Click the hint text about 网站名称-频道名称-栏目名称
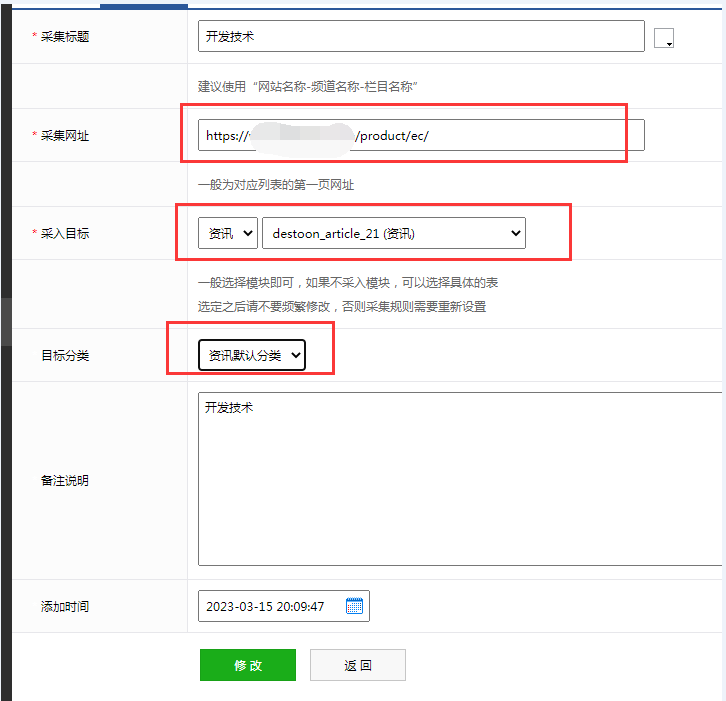The width and height of the screenshot is (726, 701). tap(308, 87)
